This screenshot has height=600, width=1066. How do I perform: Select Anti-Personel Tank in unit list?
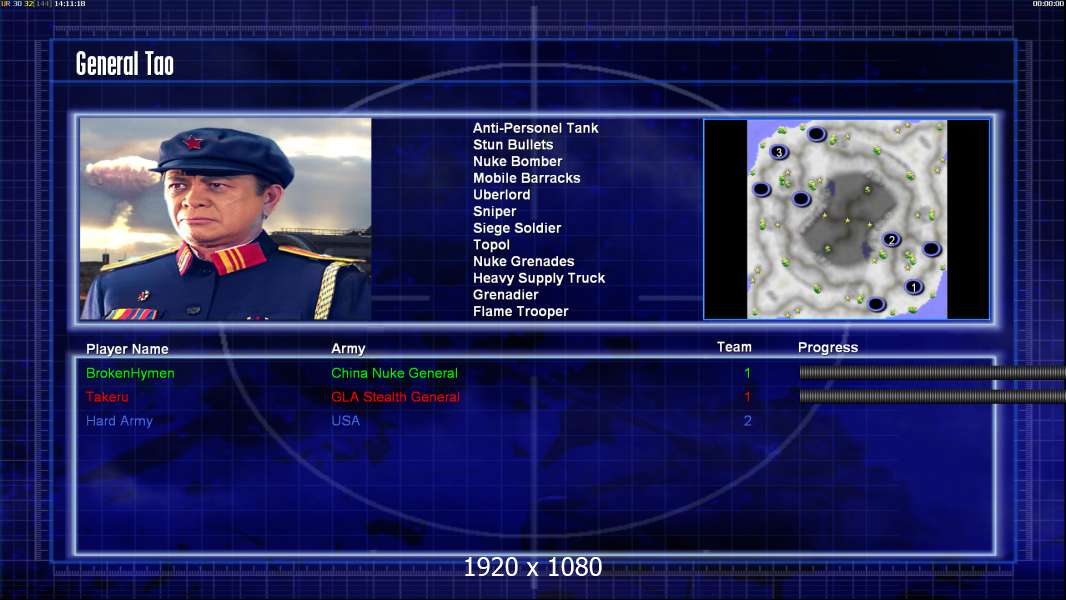[535, 128]
